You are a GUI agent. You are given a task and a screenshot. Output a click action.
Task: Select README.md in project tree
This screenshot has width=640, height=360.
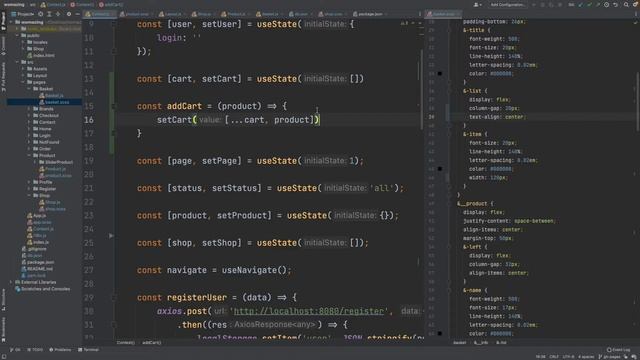40,269
